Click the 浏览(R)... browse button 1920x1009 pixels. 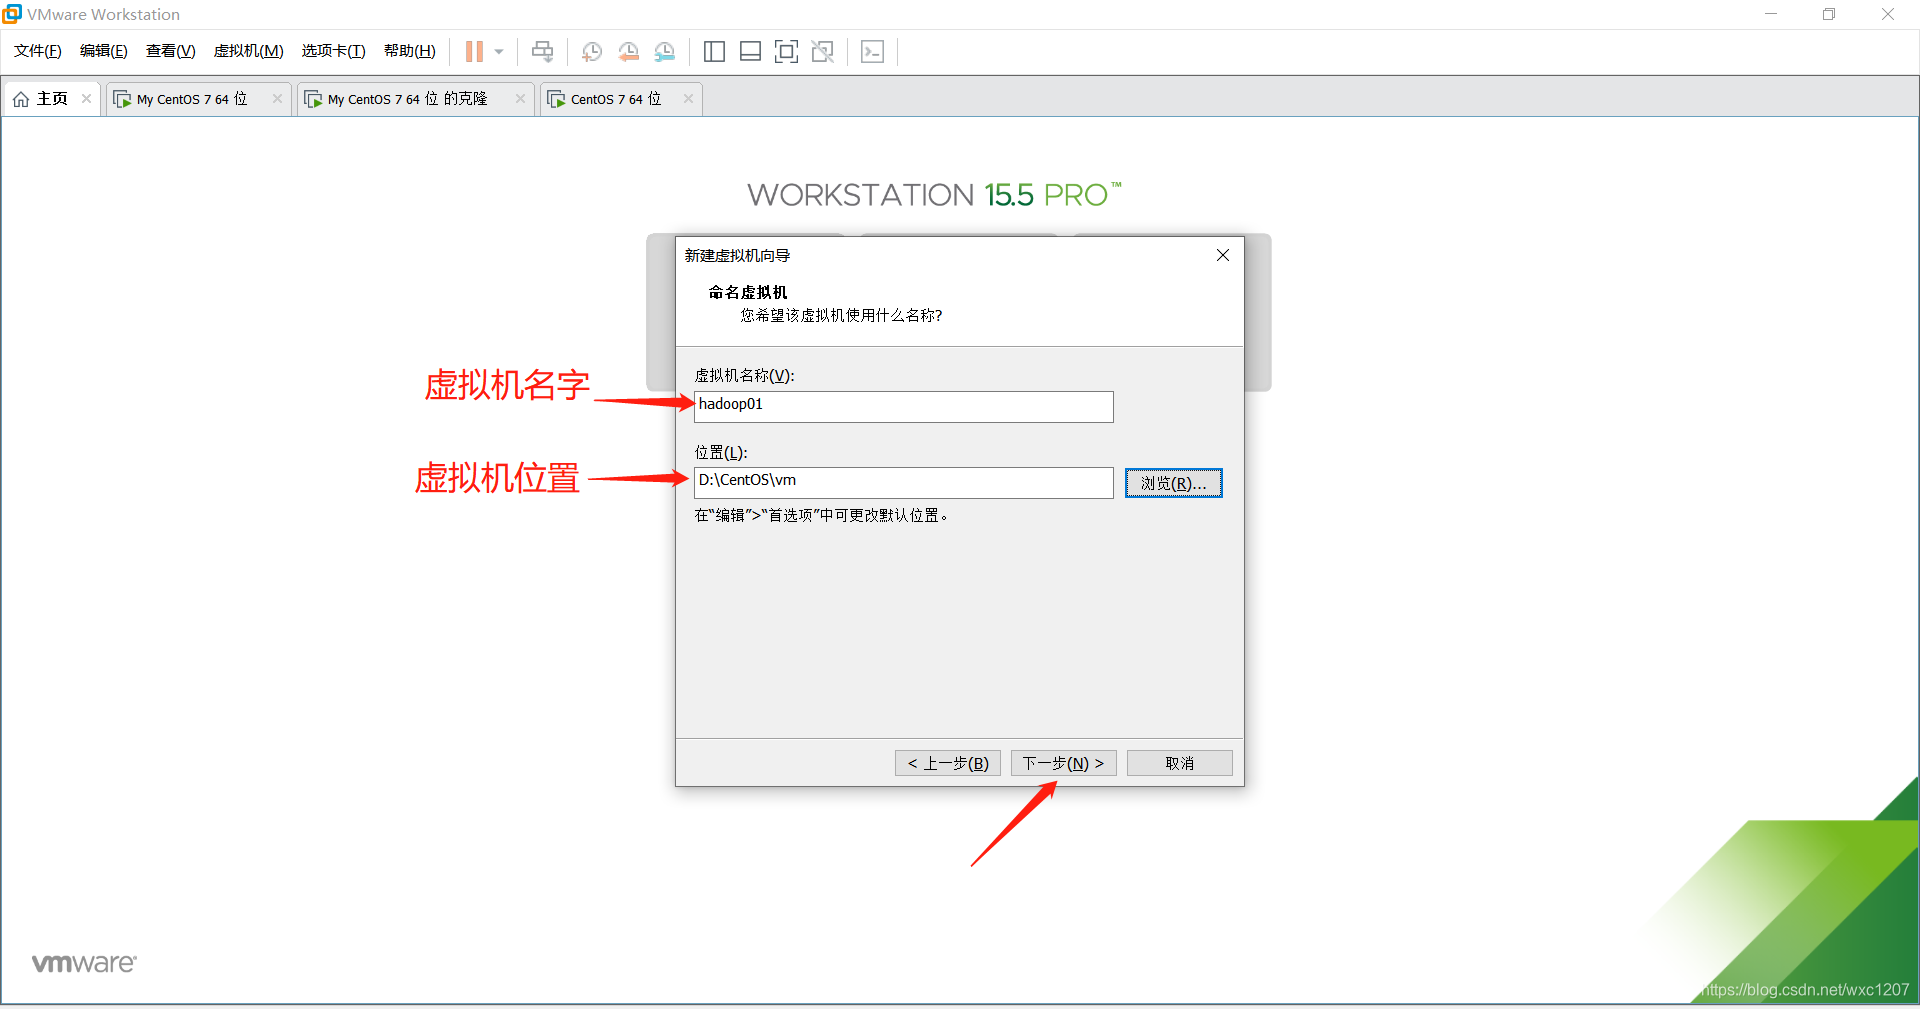pyautogui.click(x=1174, y=483)
